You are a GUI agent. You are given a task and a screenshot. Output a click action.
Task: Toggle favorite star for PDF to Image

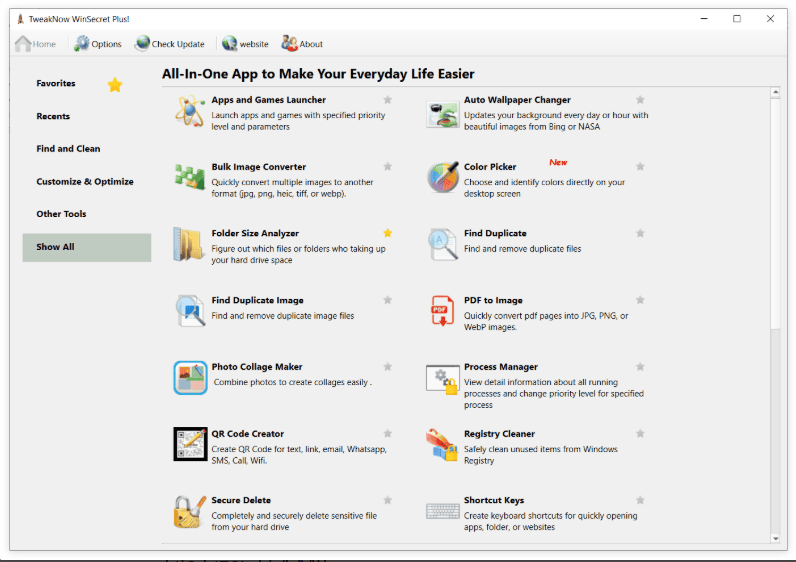[640, 300]
